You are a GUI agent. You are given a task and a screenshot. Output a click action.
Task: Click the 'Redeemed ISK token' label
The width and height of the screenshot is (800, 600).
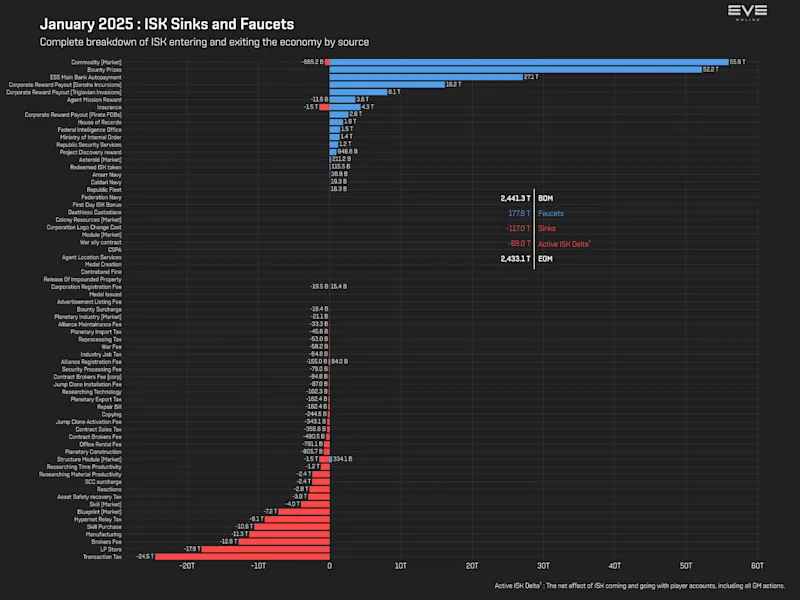pyautogui.click(x=96, y=167)
